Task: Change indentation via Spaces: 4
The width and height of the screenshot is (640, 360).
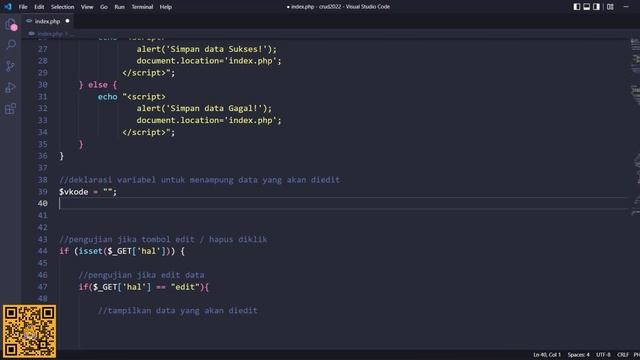Action: pos(578,355)
